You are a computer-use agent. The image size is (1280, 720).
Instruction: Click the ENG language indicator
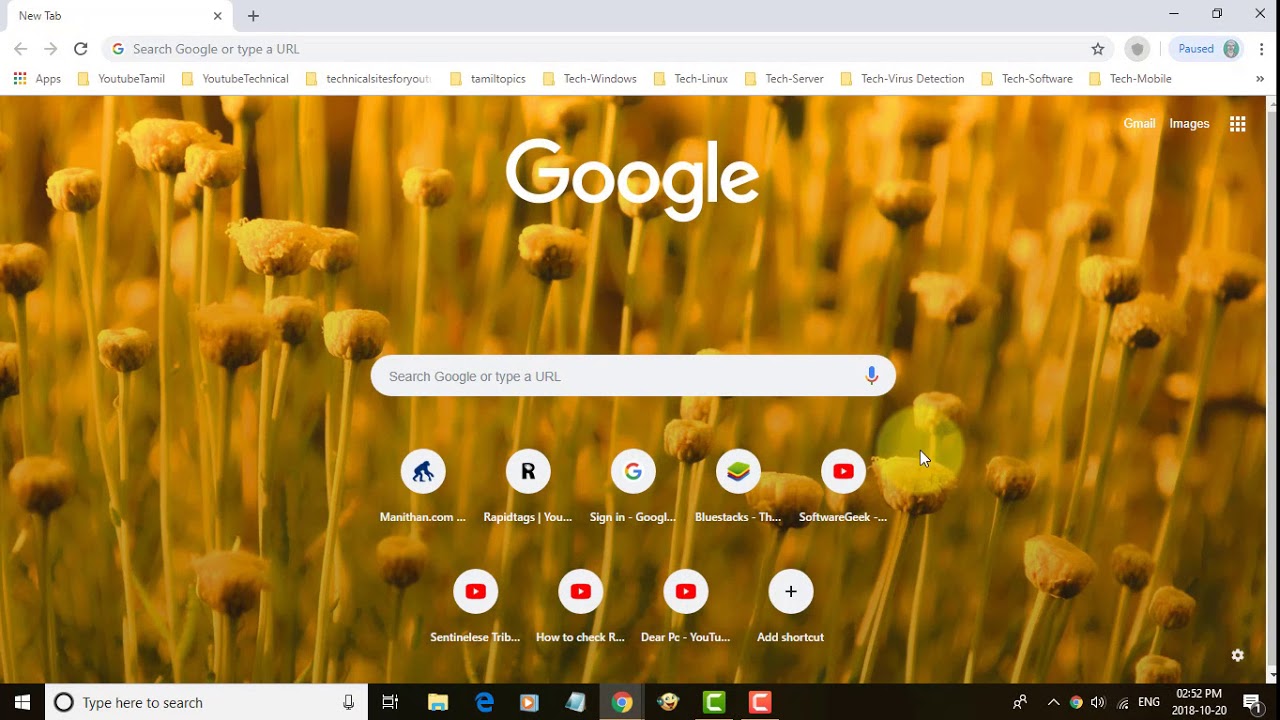(1149, 702)
